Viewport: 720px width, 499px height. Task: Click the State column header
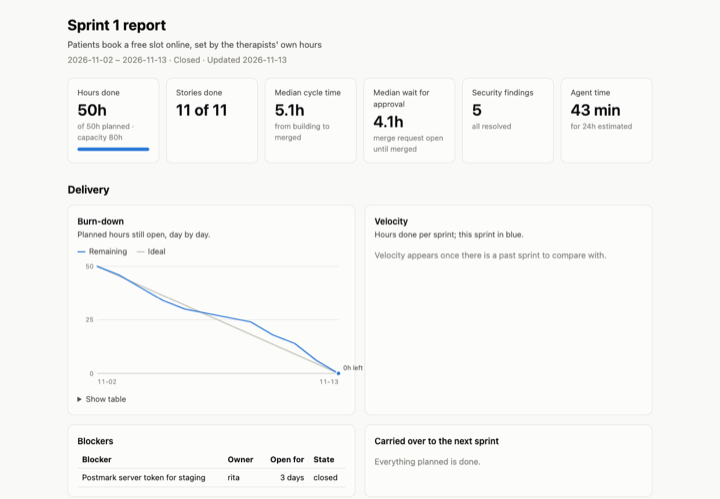324,460
